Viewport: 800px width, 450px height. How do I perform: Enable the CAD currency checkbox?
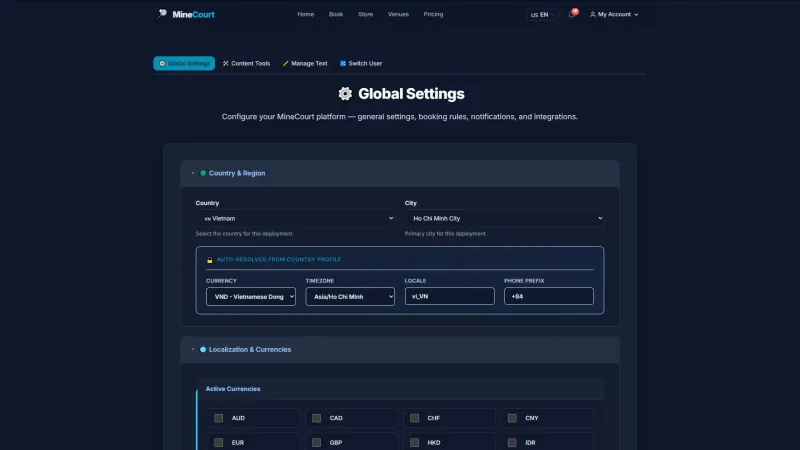316,418
